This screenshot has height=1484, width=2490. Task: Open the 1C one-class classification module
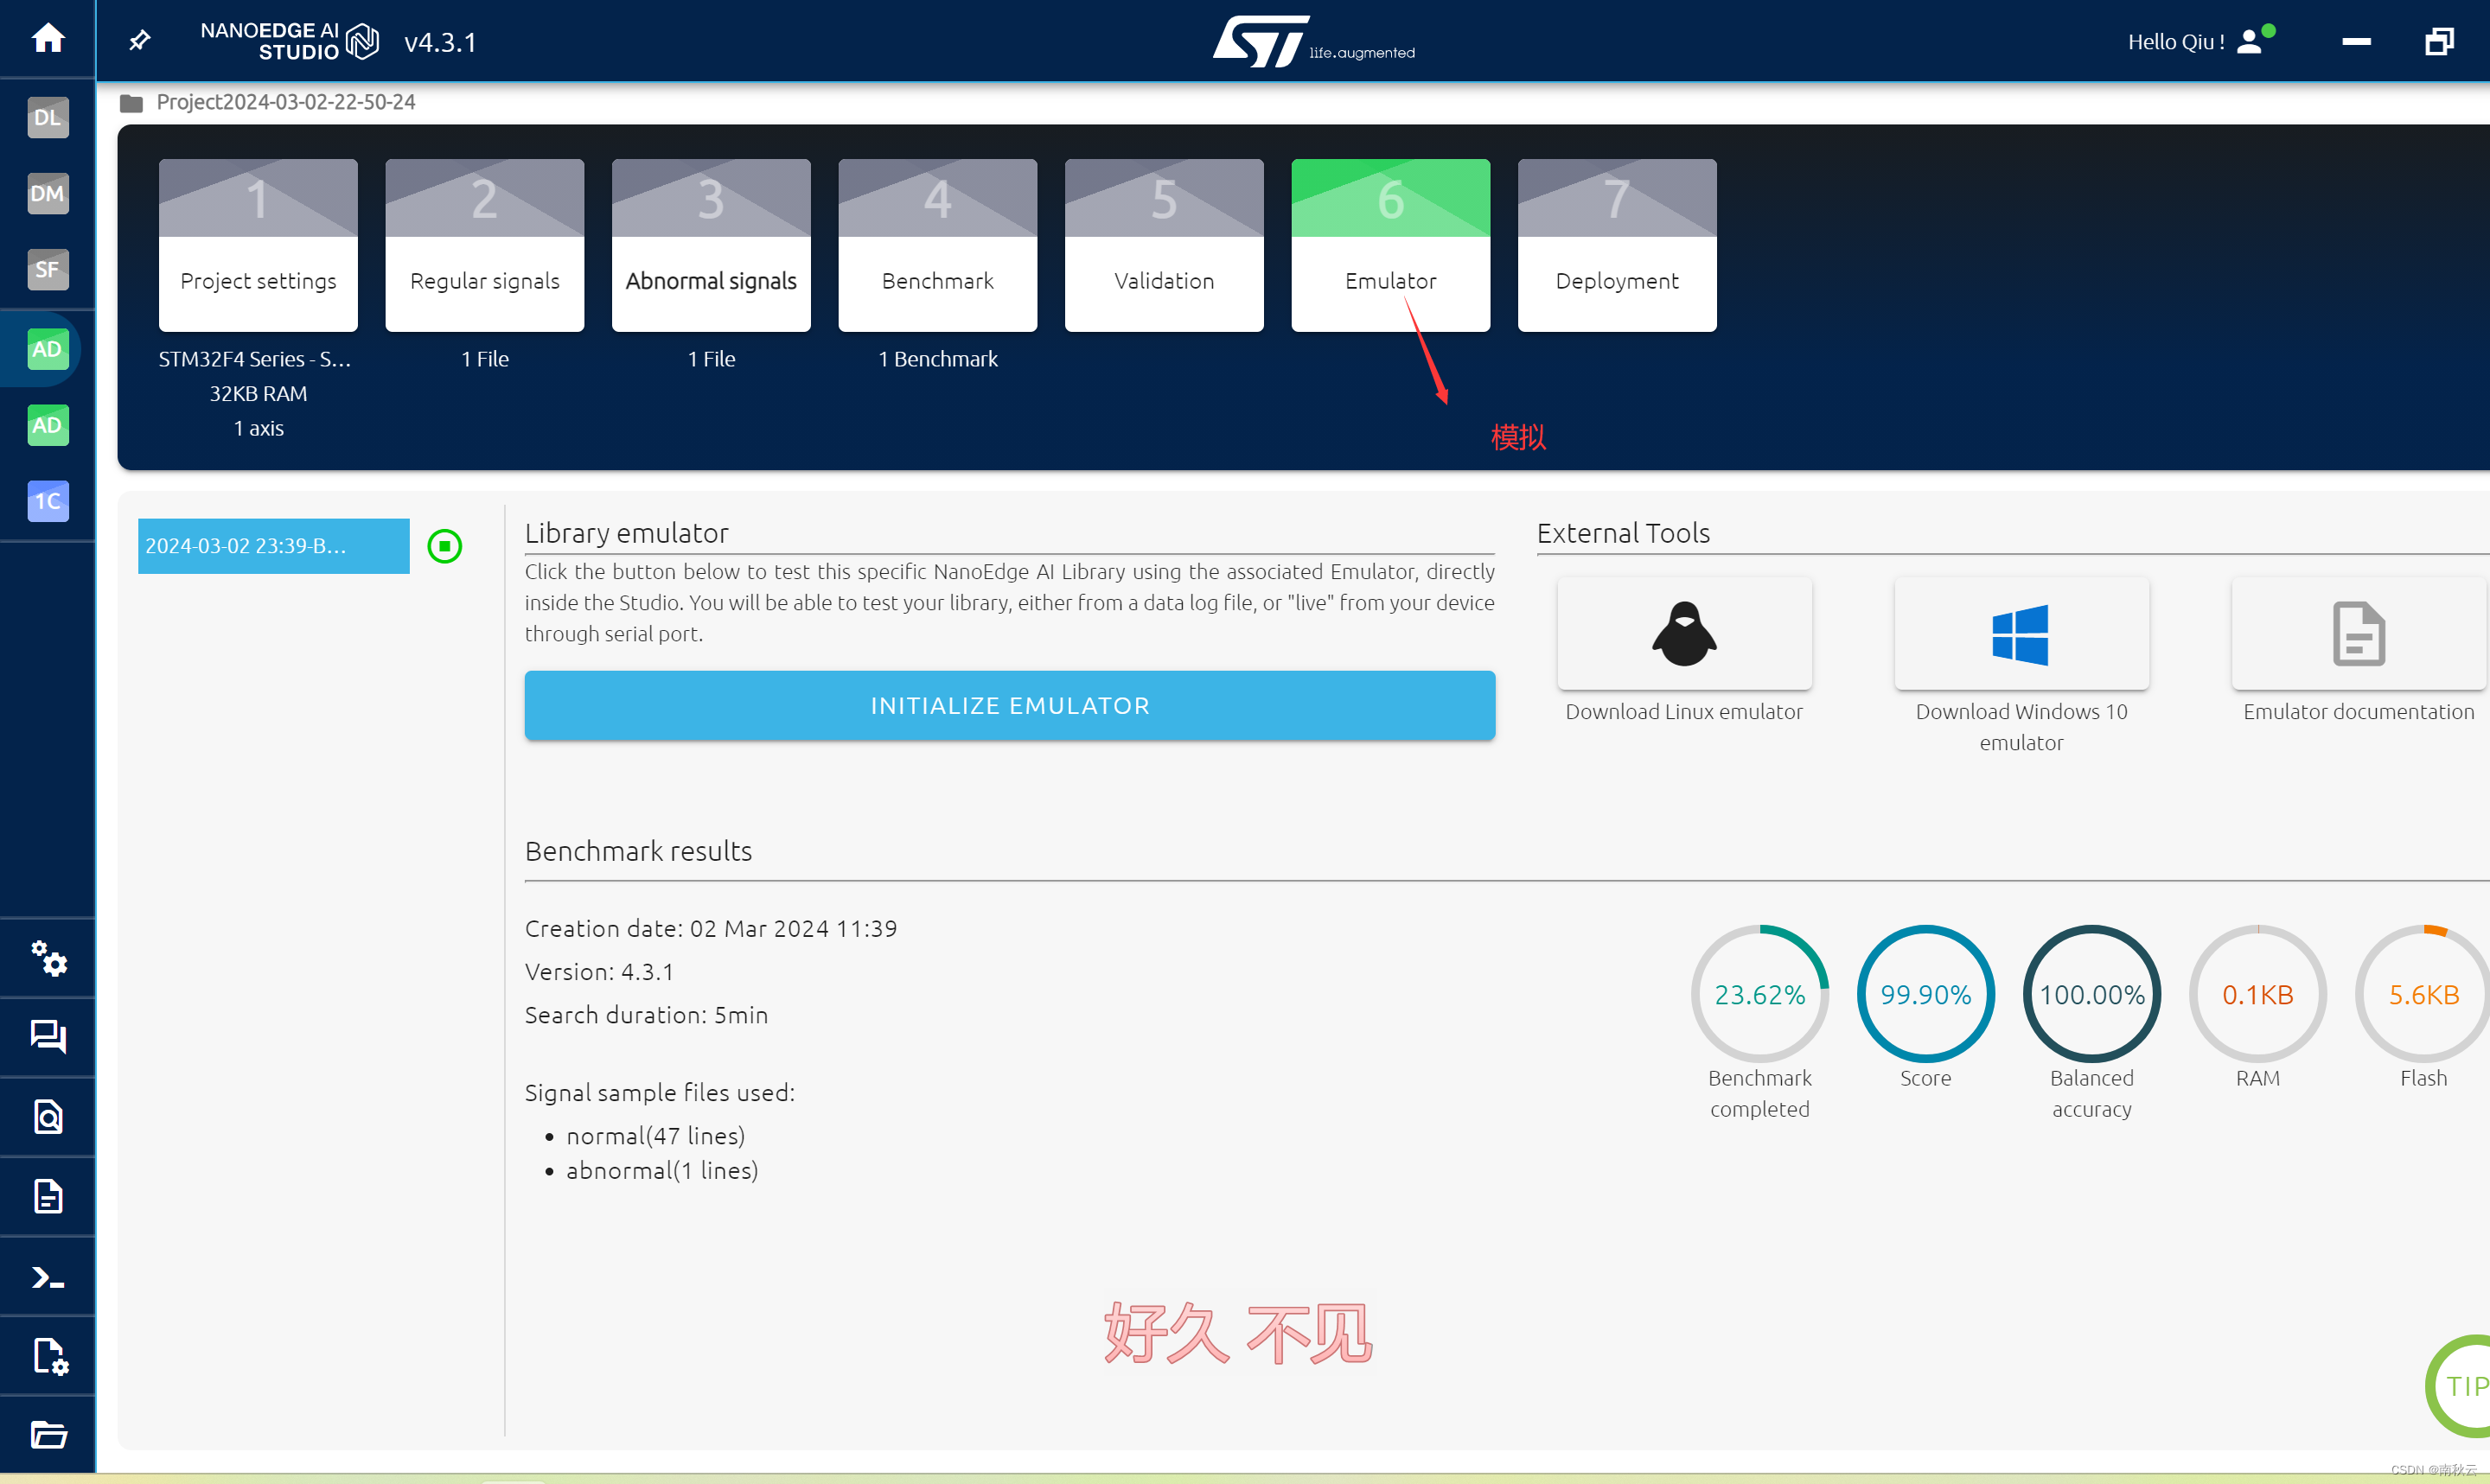pos(48,501)
